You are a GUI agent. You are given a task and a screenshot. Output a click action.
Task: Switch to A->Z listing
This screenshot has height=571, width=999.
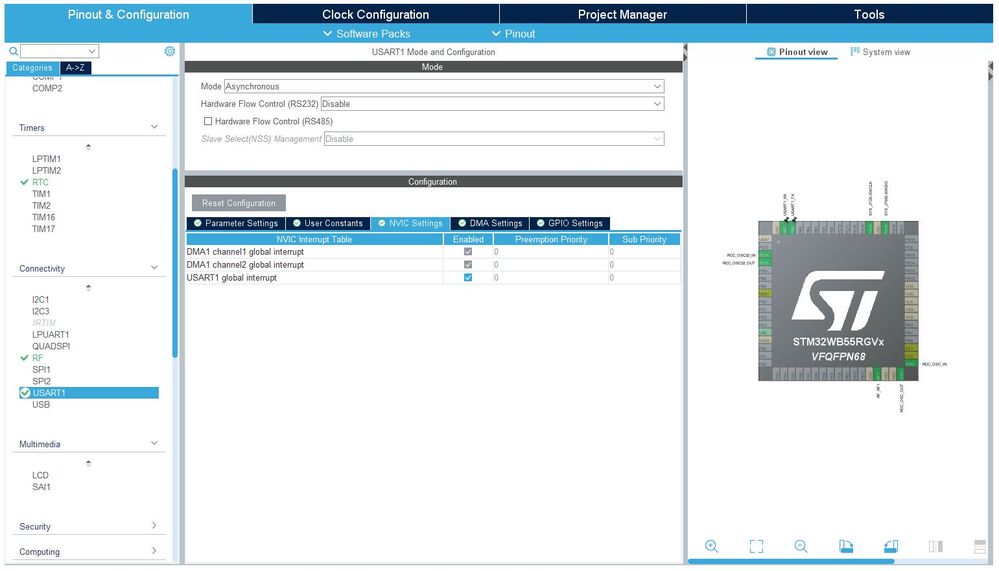coord(75,68)
